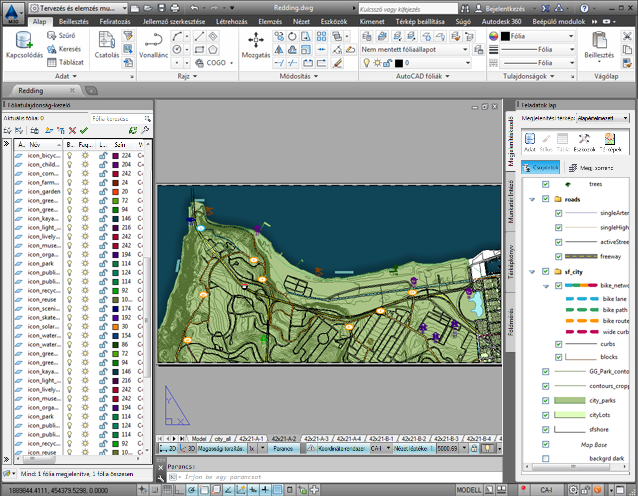Image resolution: width=638 pixels, height=496 pixels.
Task: Click the Bejelentkezés sign-in button
Action: pyautogui.click(x=504, y=7)
